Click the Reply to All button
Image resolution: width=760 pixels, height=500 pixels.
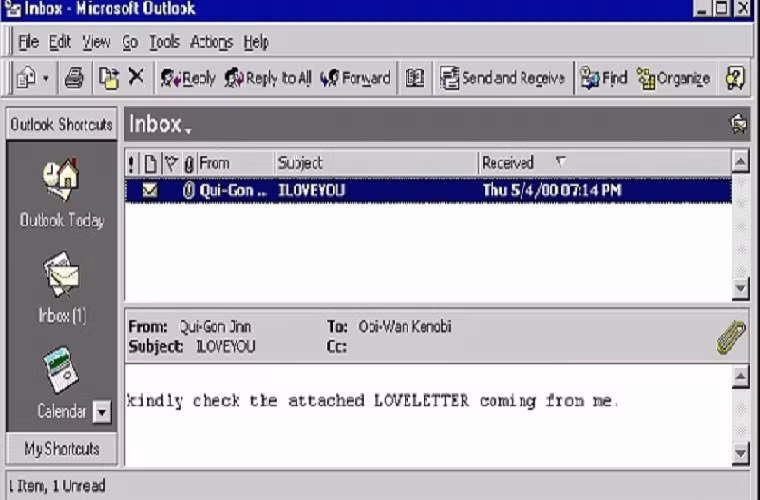[x=268, y=78]
